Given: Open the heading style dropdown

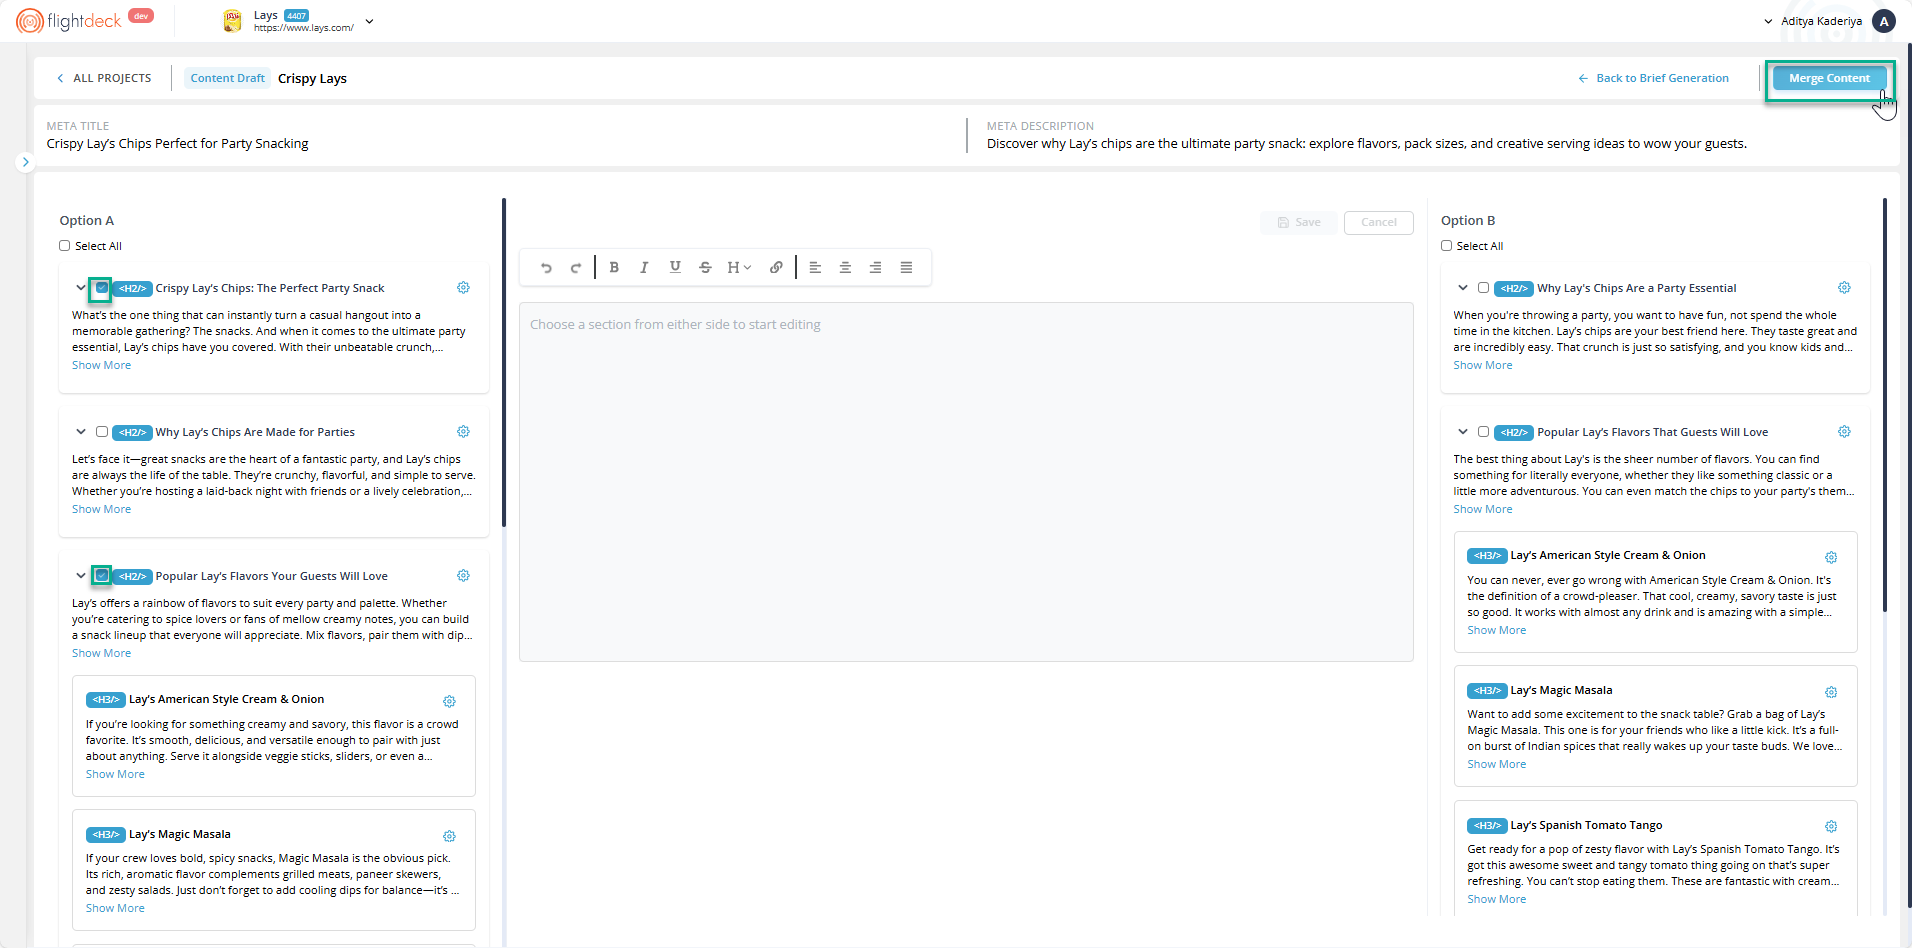Looking at the screenshot, I should click(739, 267).
